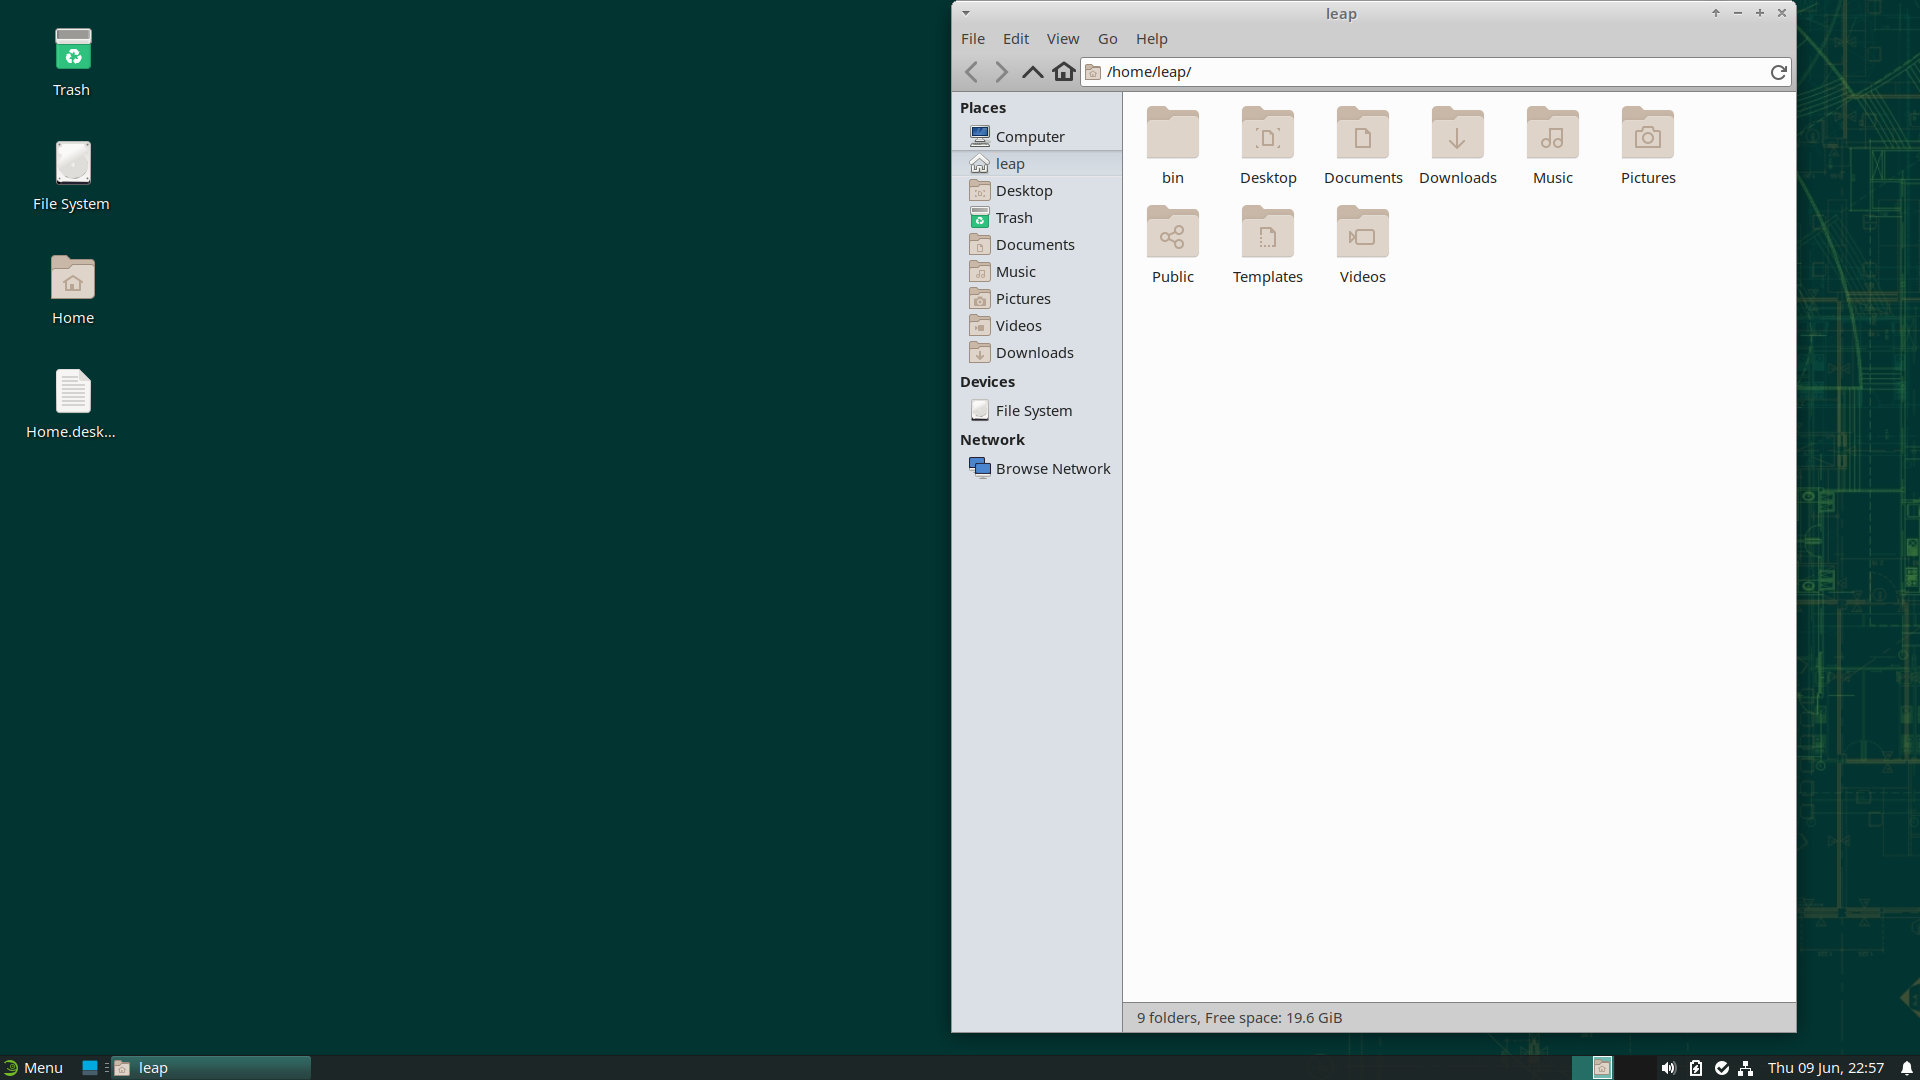
Task: Reload the folder with refresh icon
Action: pyautogui.click(x=1778, y=72)
